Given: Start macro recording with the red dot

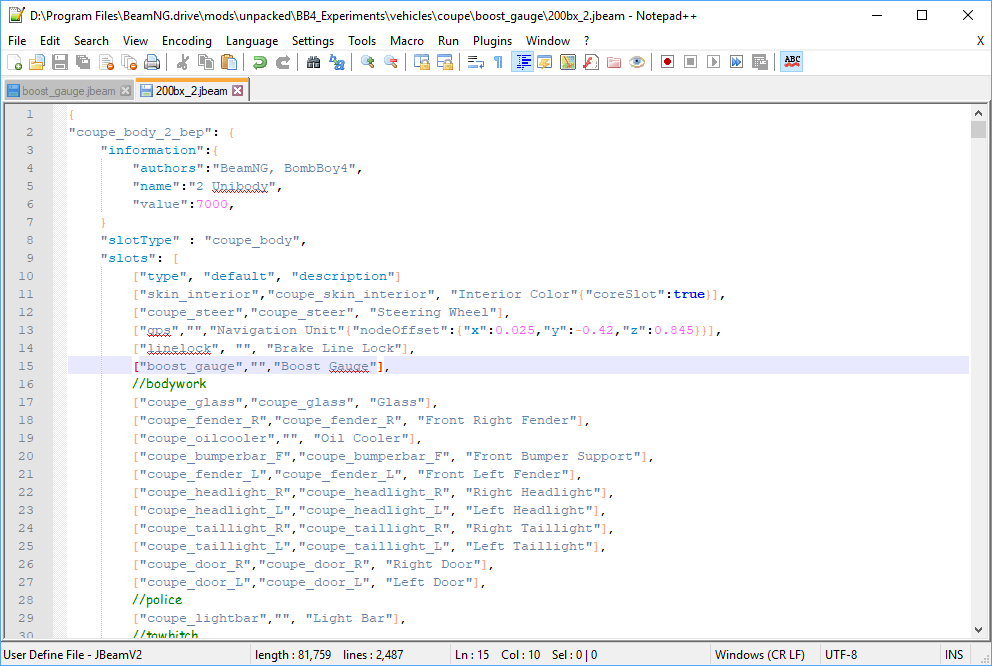Looking at the screenshot, I should pos(667,62).
